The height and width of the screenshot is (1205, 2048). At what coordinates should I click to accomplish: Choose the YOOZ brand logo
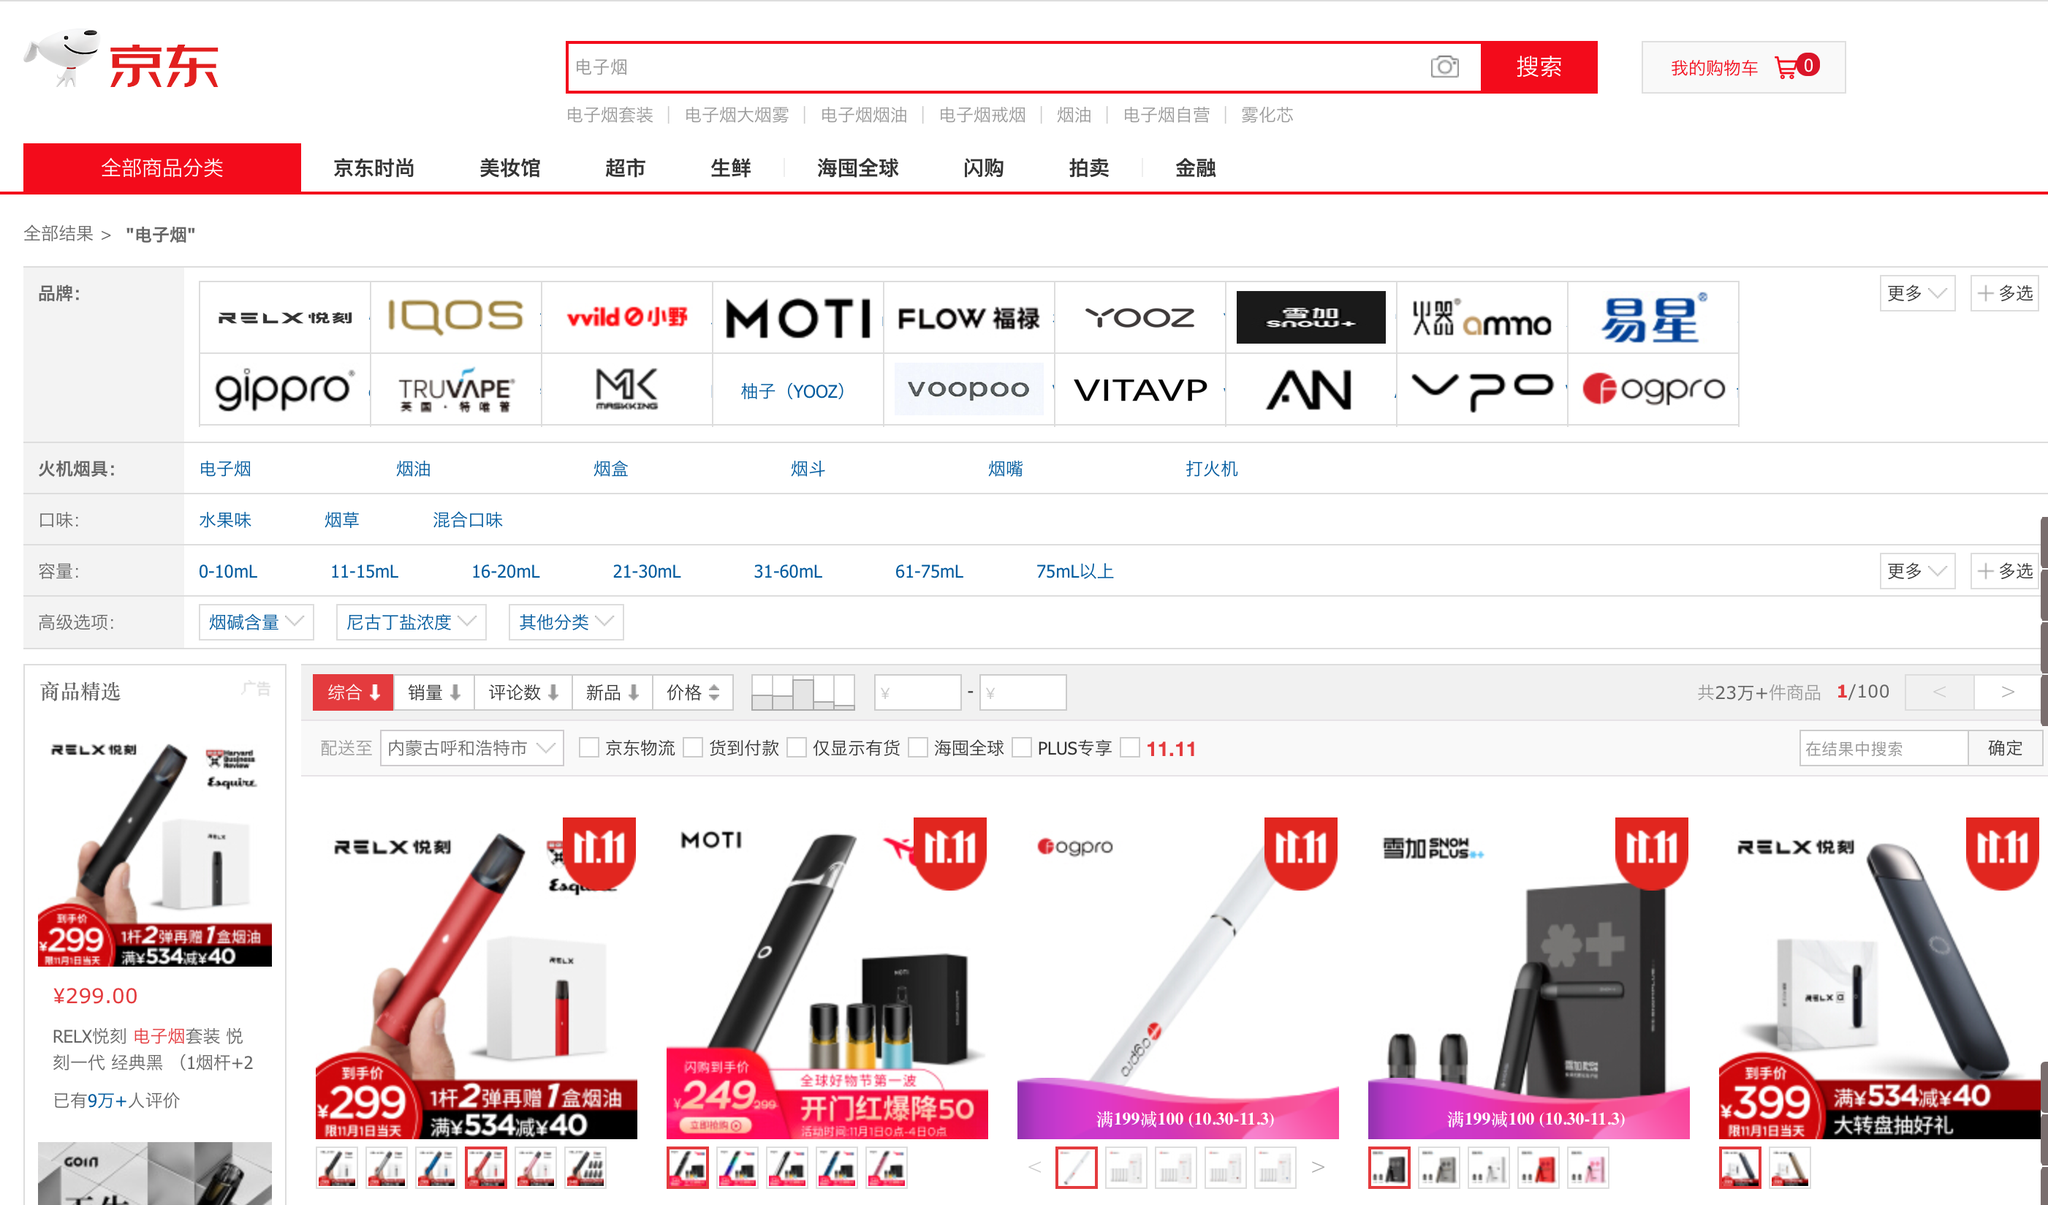[x=1140, y=318]
